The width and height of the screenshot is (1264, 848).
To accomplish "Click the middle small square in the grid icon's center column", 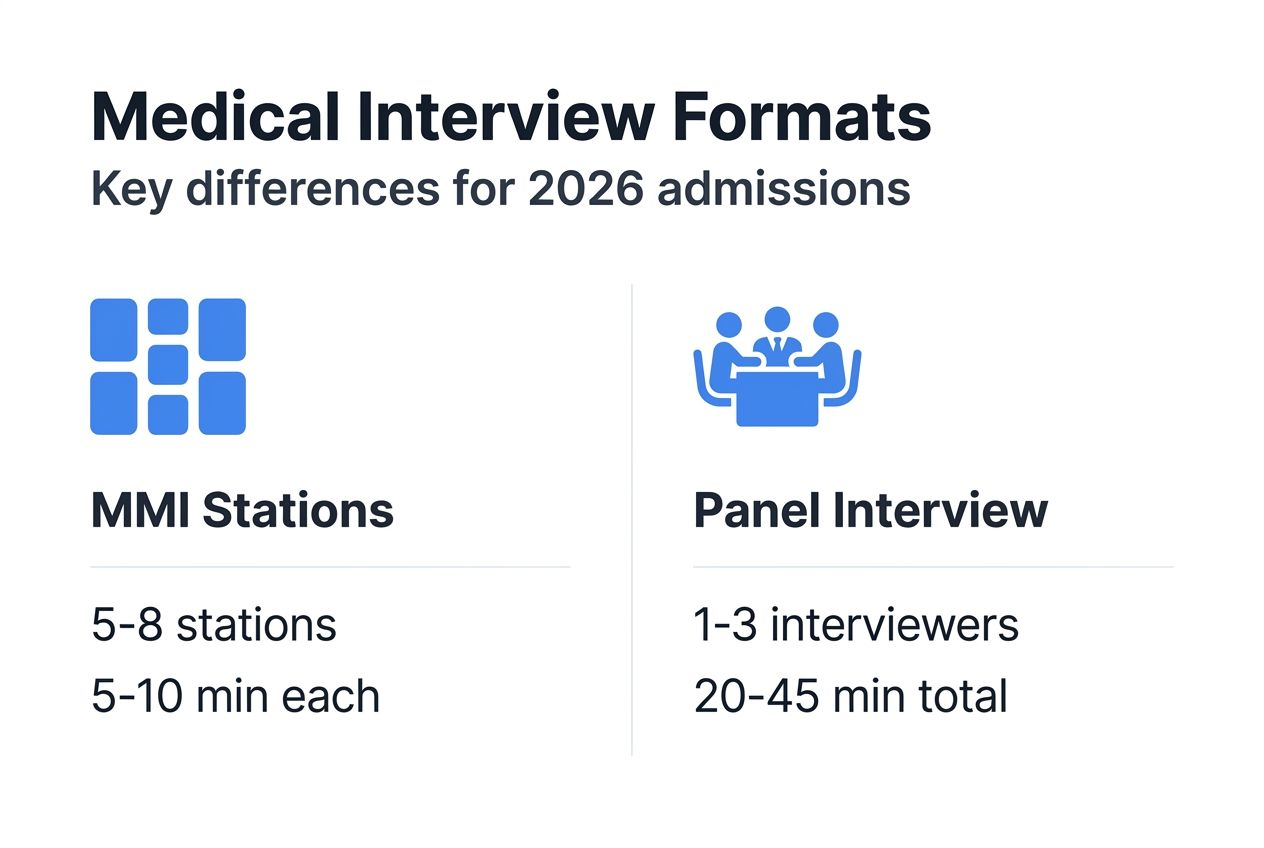I will pyautogui.click(x=168, y=366).
